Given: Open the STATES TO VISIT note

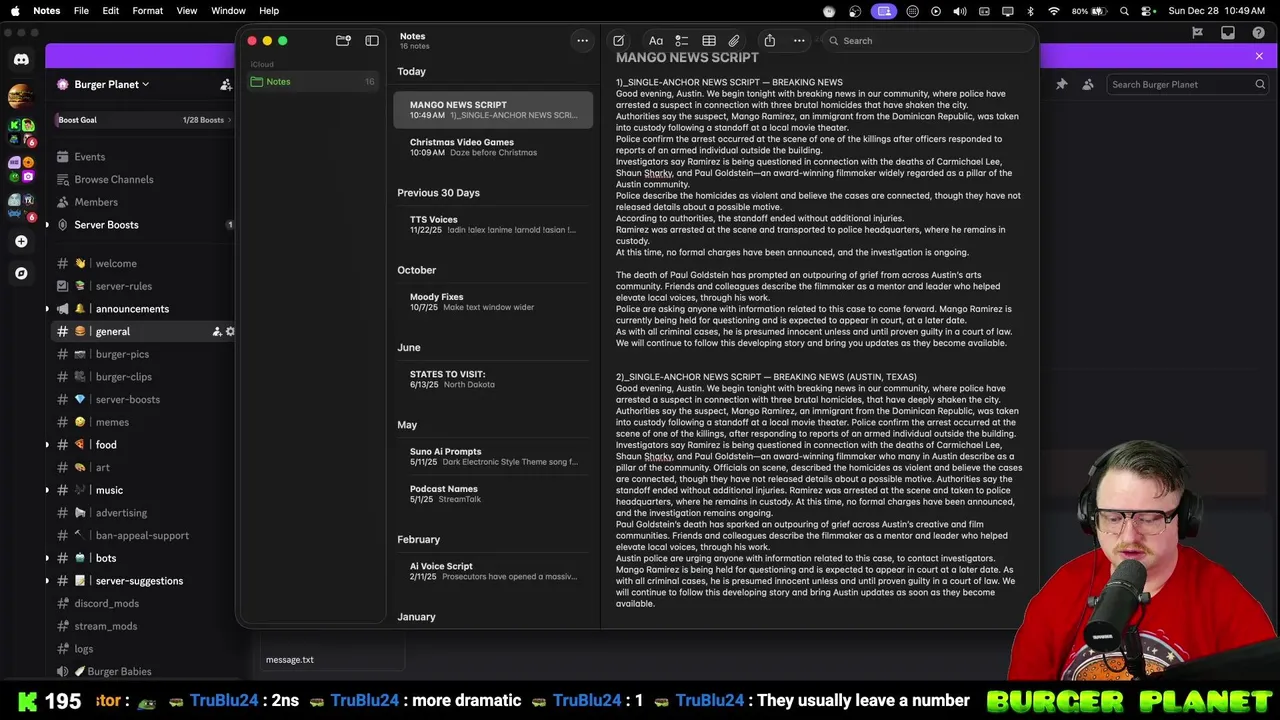Looking at the screenshot, I should pyautogui.click(x=493, y=379).
